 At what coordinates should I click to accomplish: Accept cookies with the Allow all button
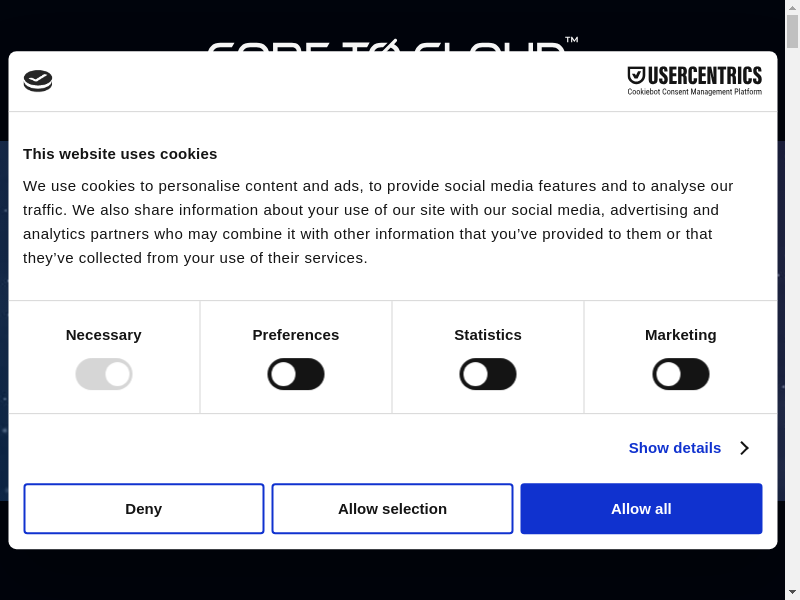pos(641,509)
